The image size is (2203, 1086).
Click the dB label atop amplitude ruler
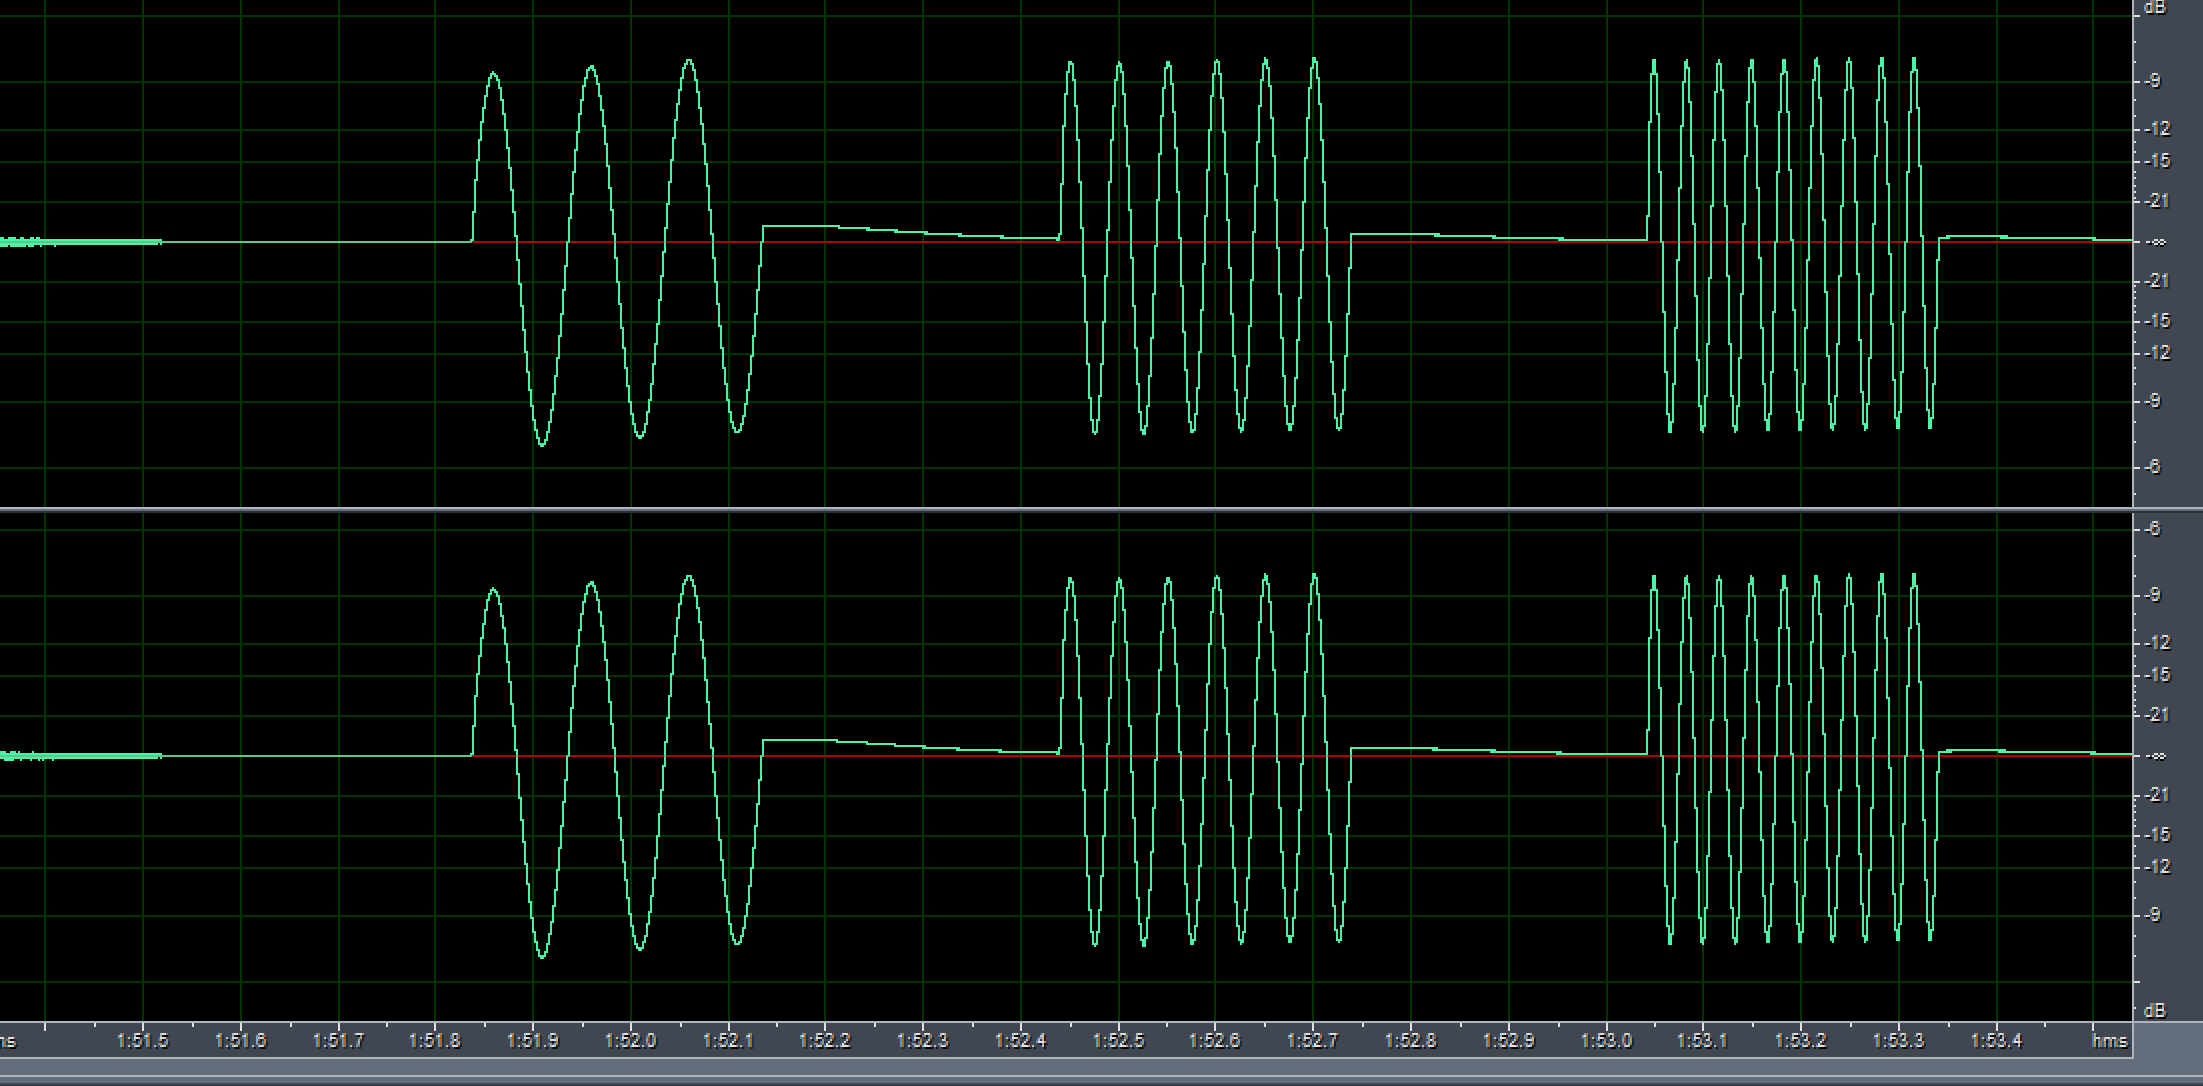tap(2154, 8)
